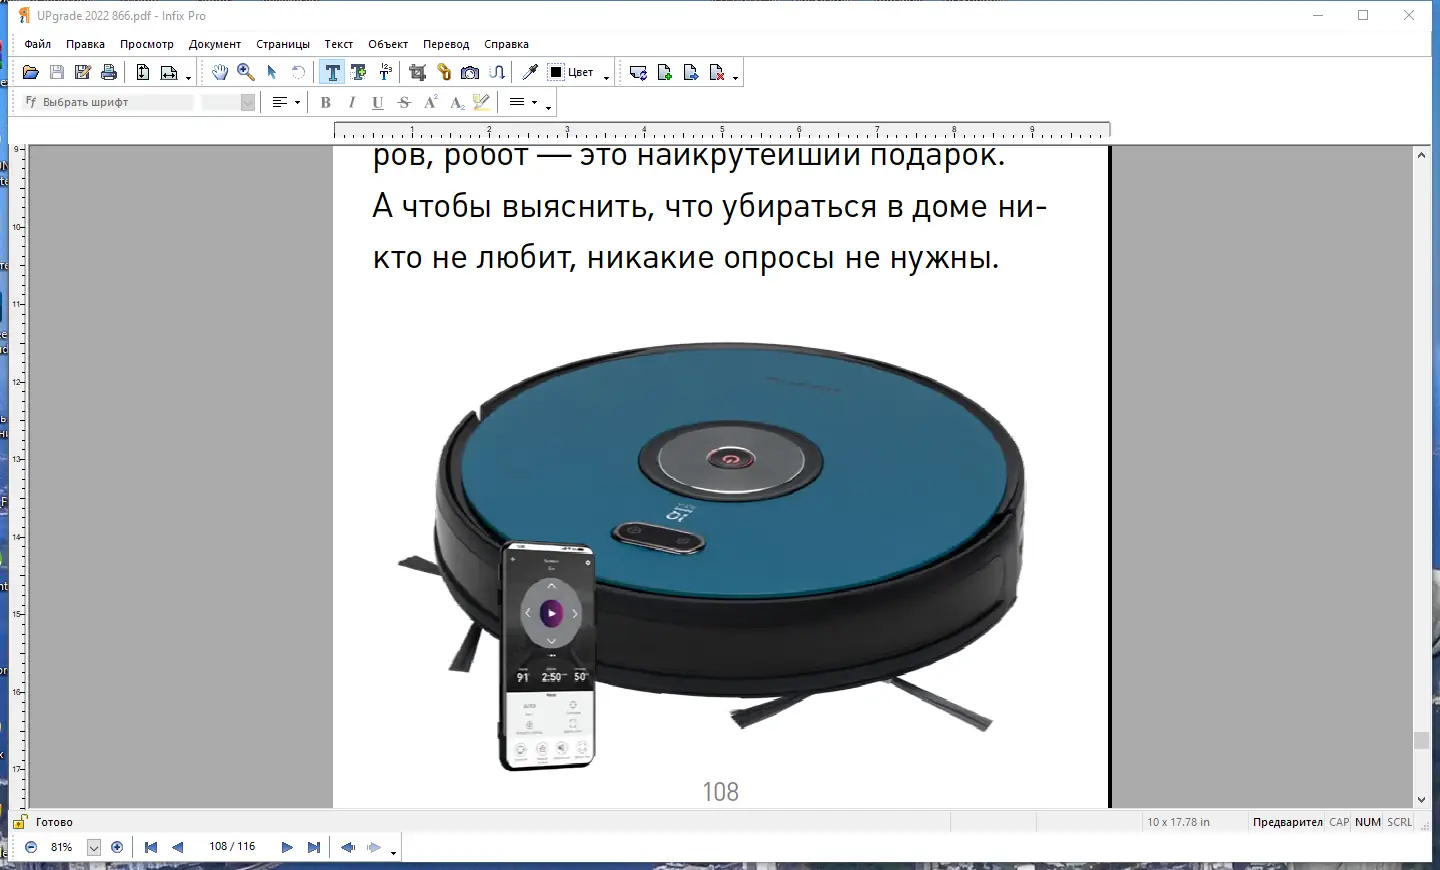Toggle bold formatting
The width and height of the screenshot is (1440, 870).
[x=325, y=102]
